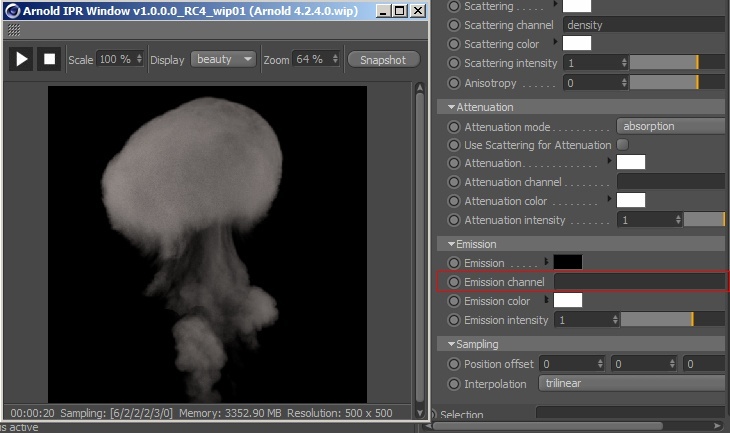Click the Memory: 3352.90 MB status text
730x433 pixels.
coord(230,413)
